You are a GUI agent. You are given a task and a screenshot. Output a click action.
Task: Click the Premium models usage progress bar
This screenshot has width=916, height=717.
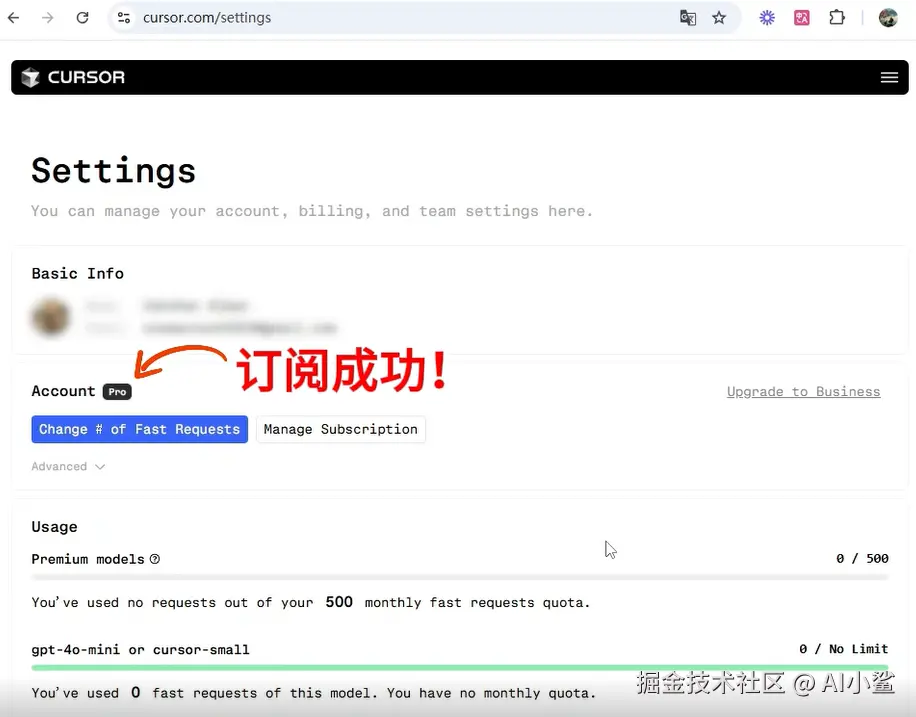click(x=460, y=577)
